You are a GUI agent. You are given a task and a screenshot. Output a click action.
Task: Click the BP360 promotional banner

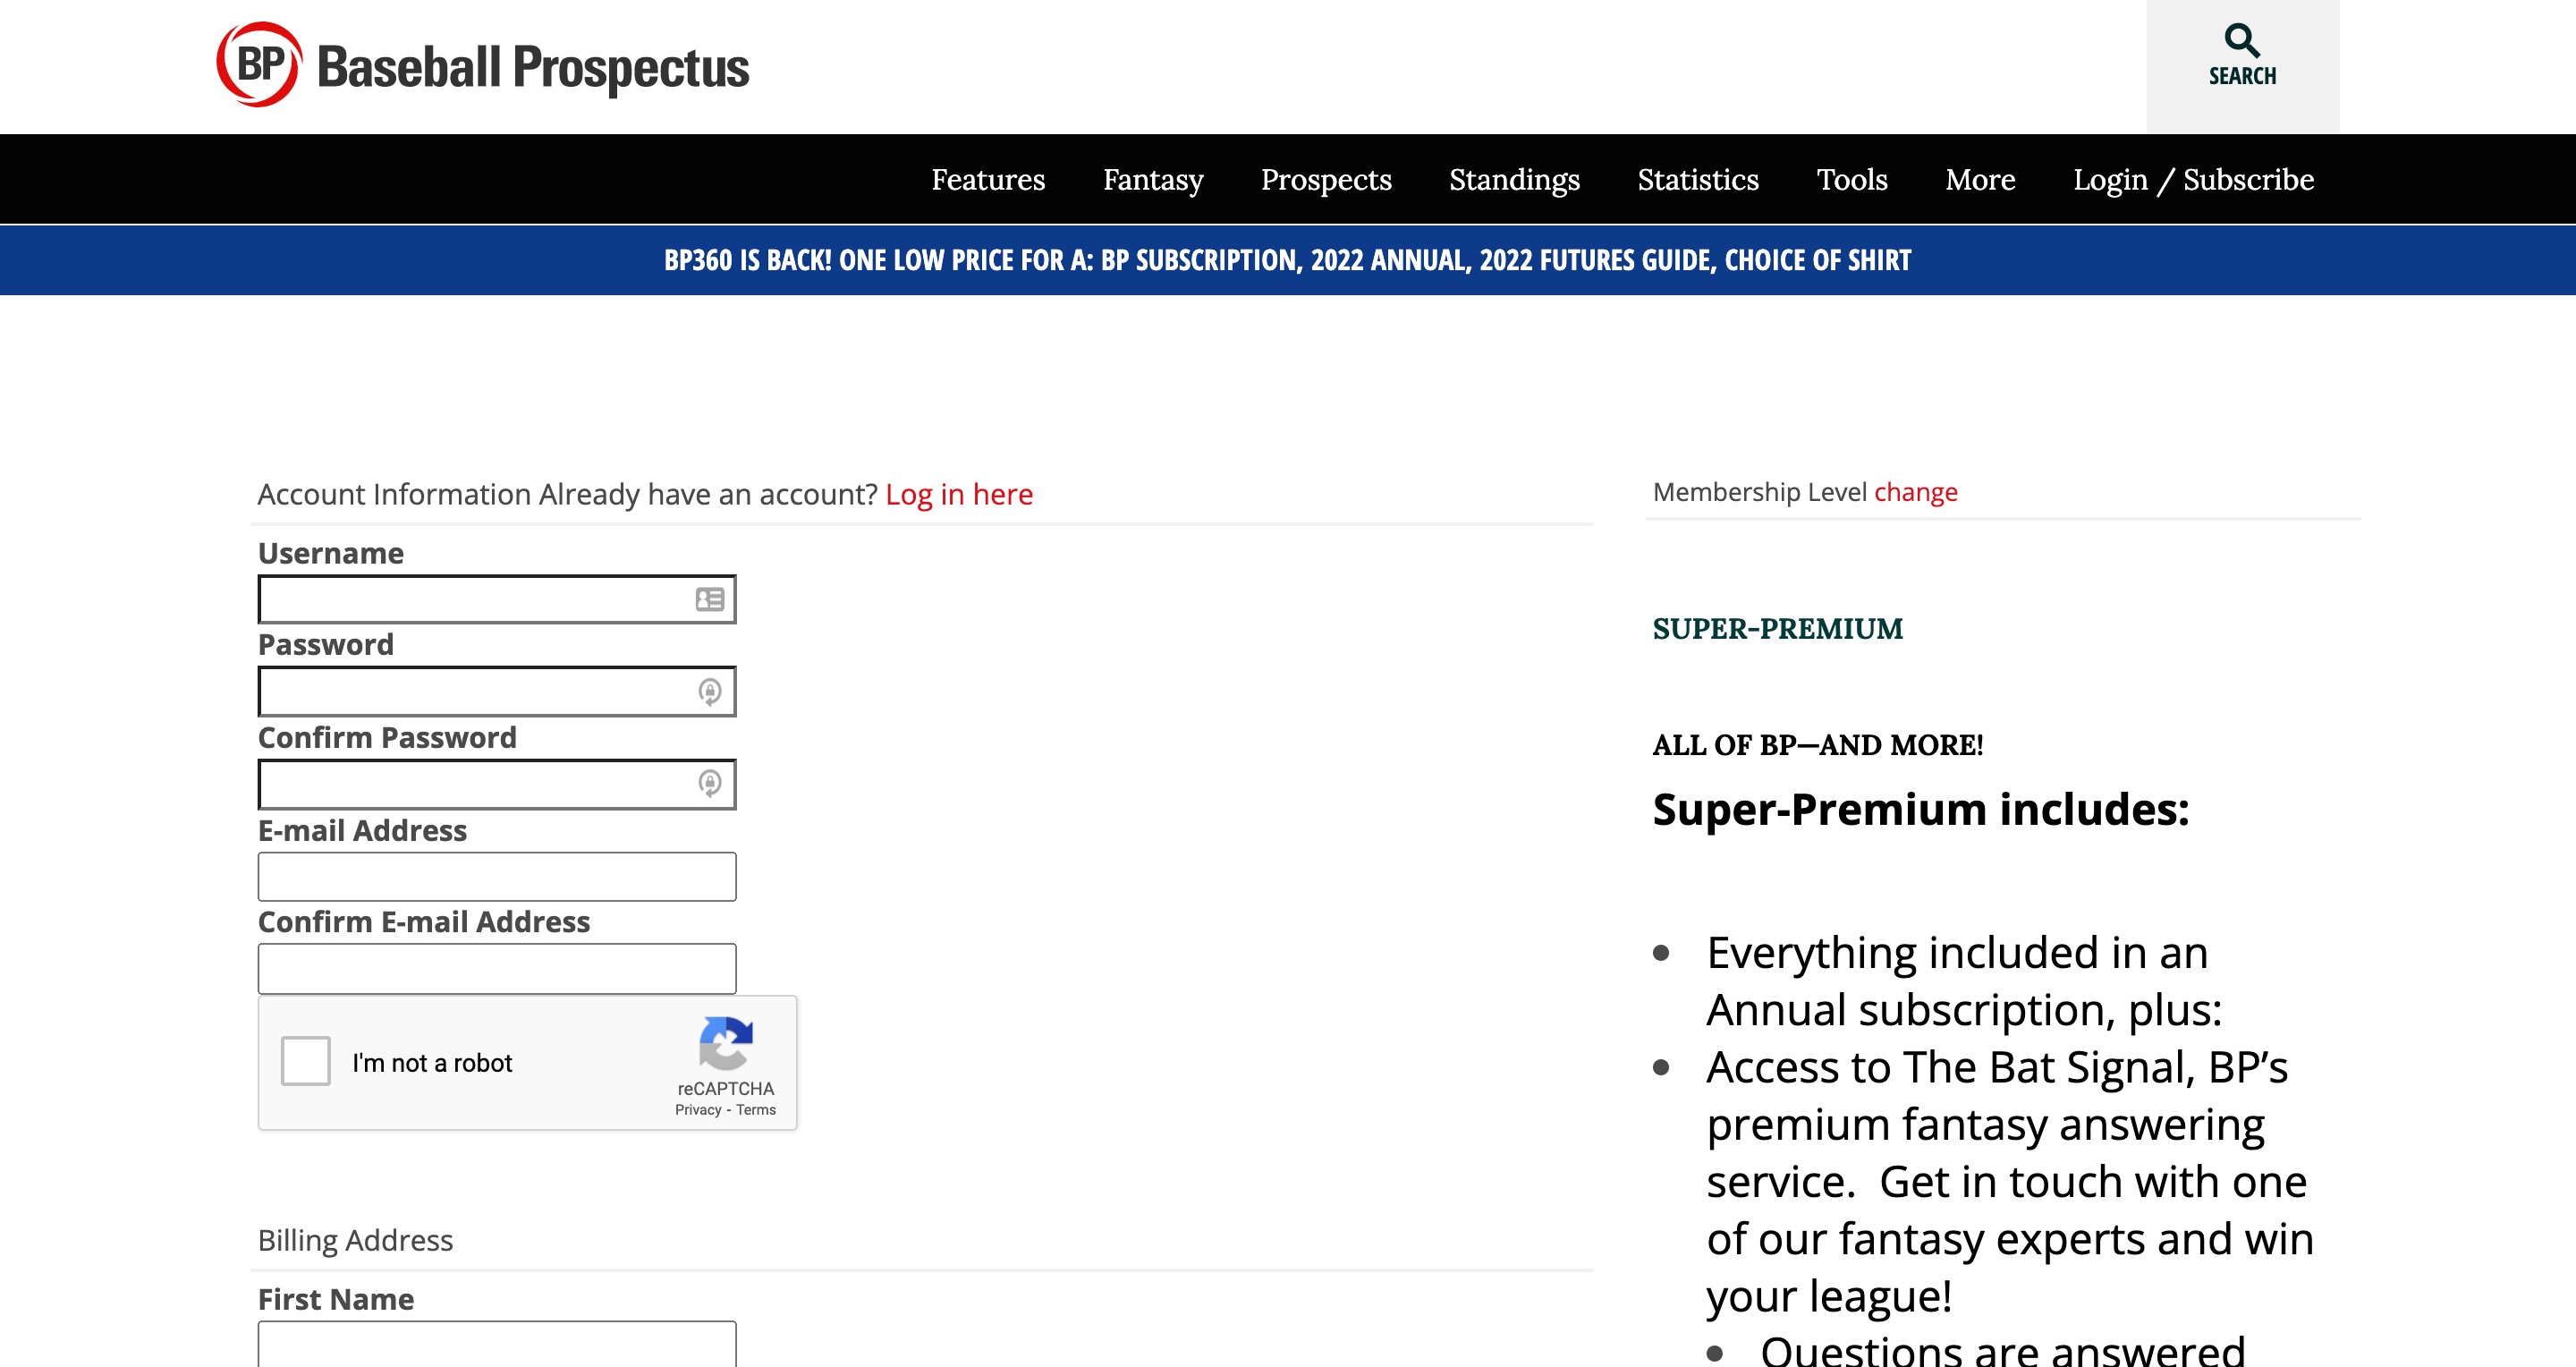pyautogui.click(x=1288, y=259)
